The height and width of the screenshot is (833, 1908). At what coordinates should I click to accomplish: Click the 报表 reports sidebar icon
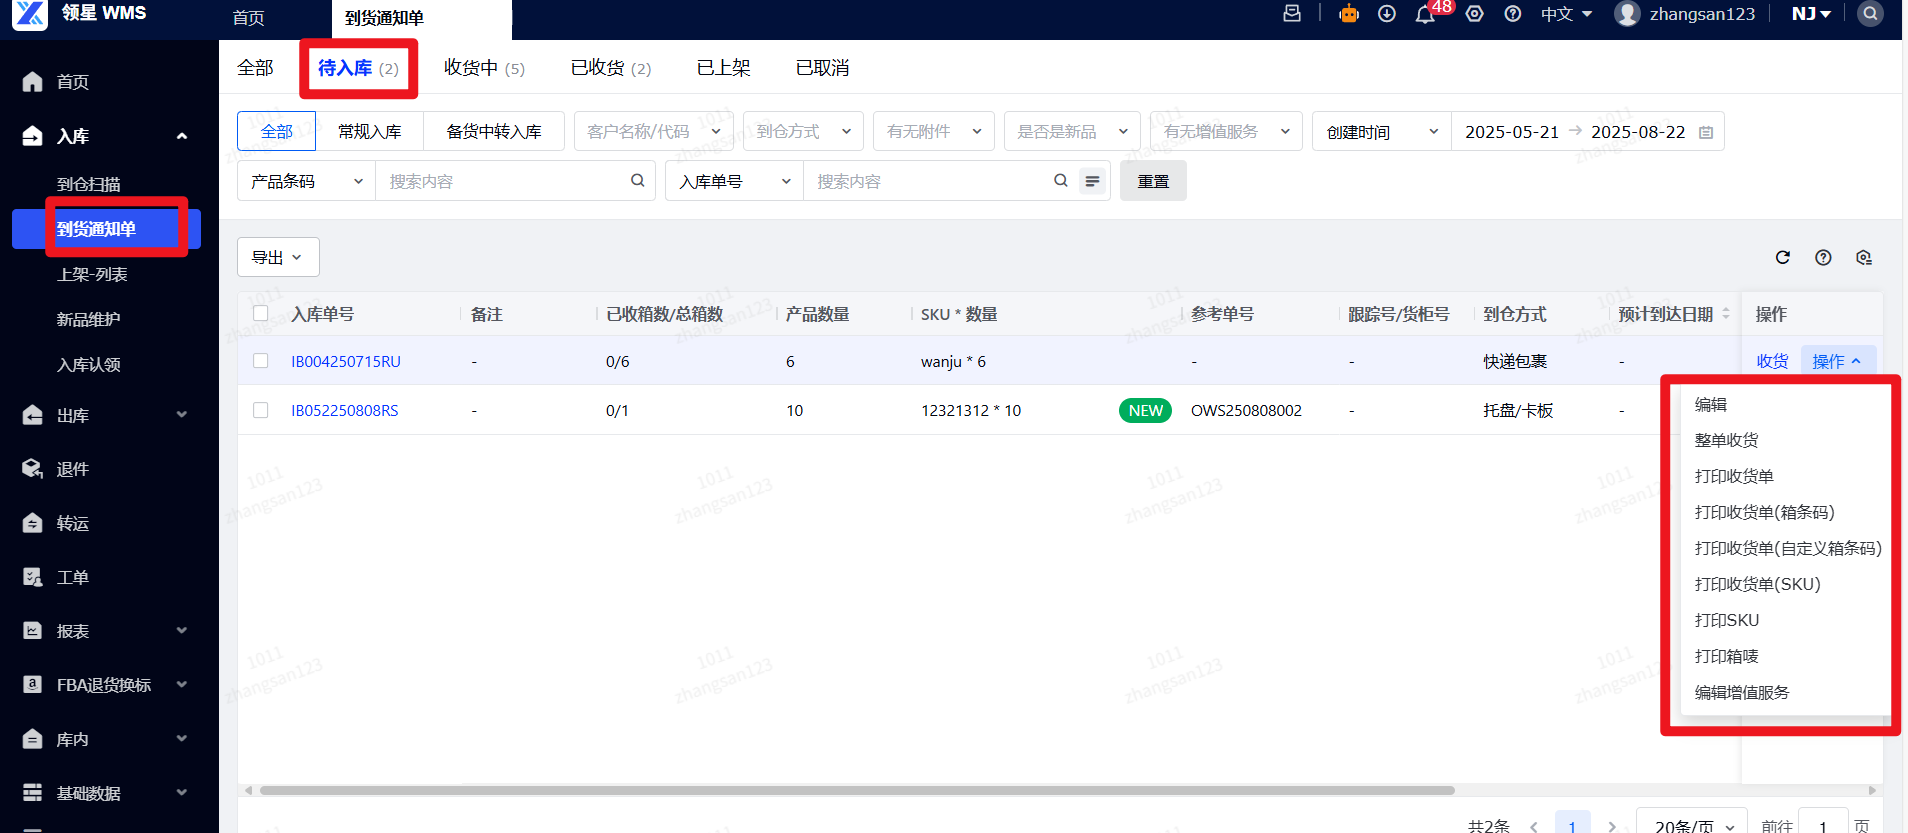33,631
